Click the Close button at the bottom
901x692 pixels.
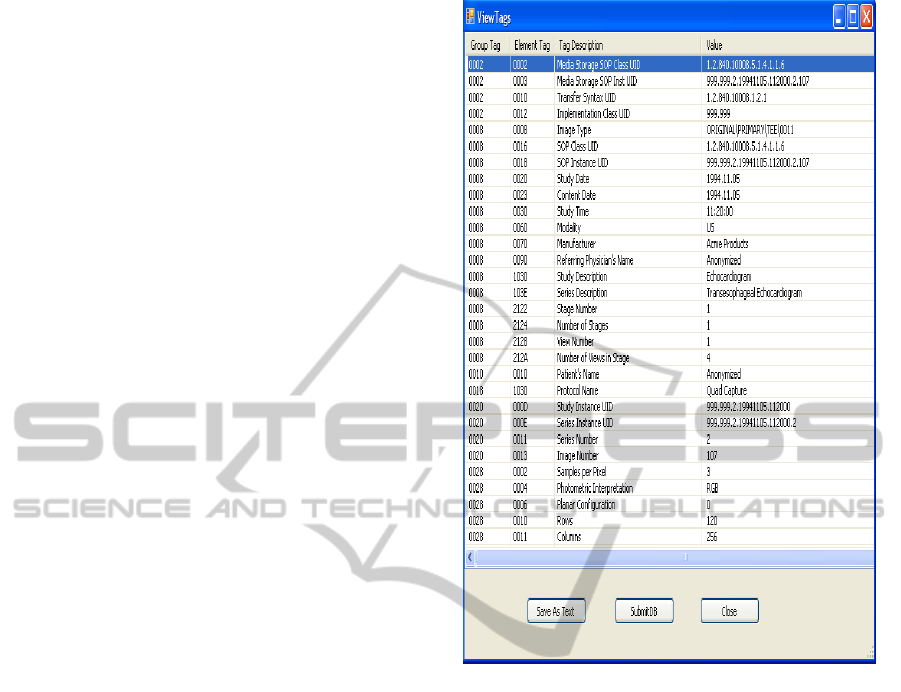point(729,611)
